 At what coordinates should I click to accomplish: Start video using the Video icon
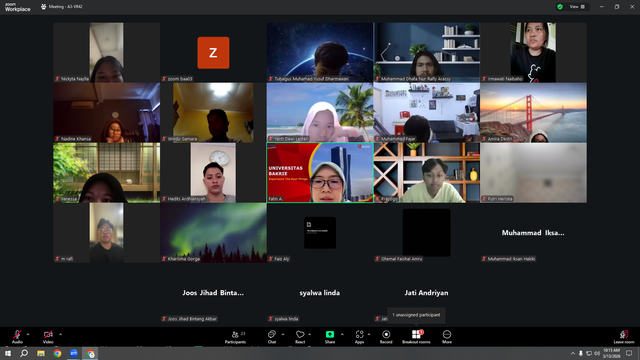point(48,337)
